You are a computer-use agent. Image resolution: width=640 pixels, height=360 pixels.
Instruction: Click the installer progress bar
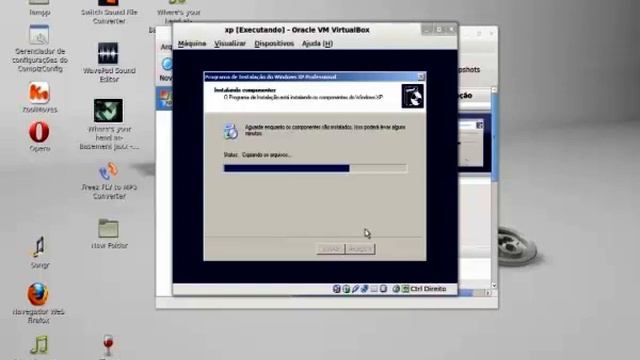(x=315, y=168)
